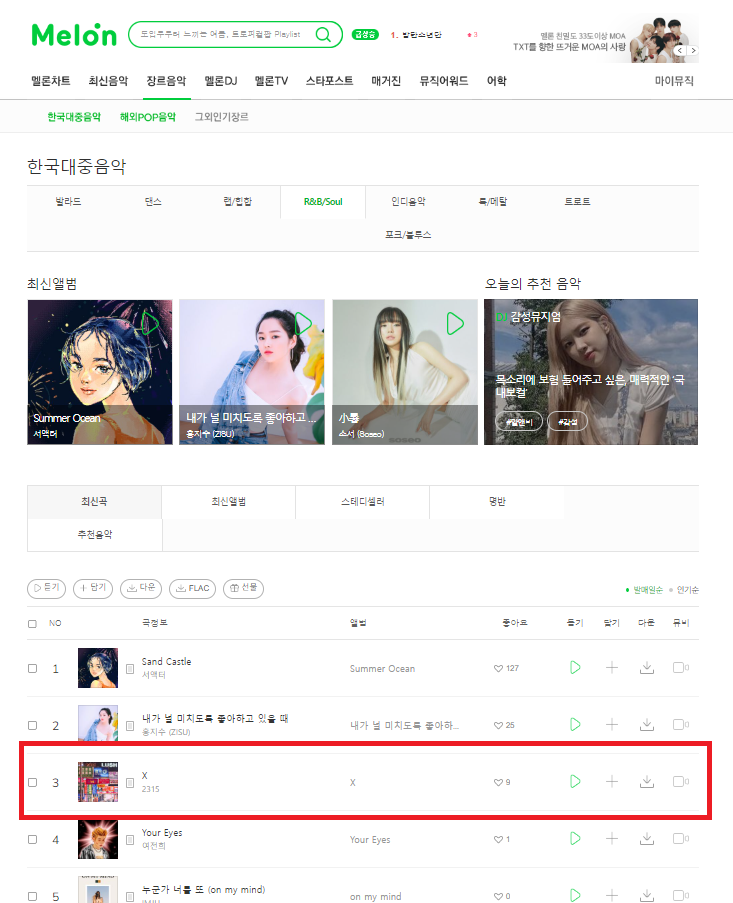The height and width of the screenshot is (903, 733).
Task: Tick the checkbox for track 3 X
Action: click(x=33, y=783)
